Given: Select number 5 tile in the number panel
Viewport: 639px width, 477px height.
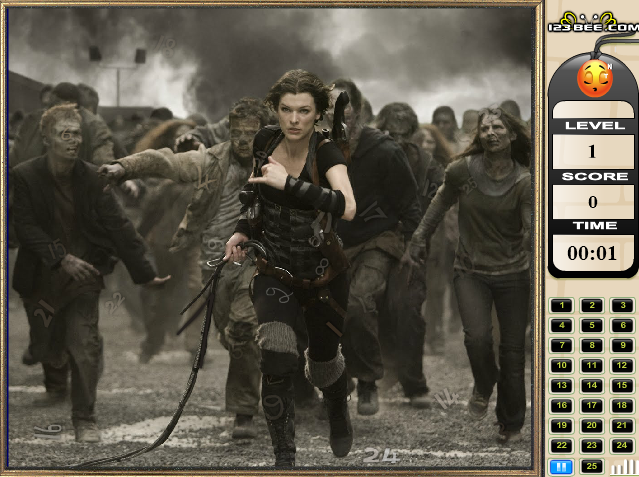Looking at the screenshot, I should [x=592, y=325].
